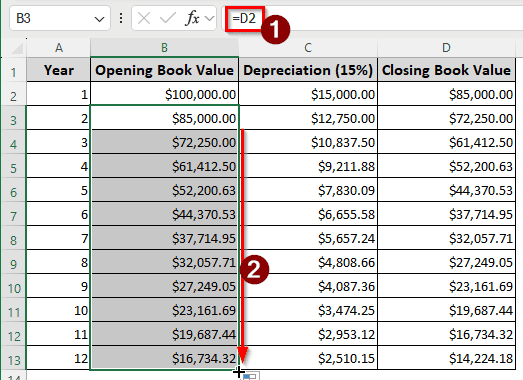Select Opening Book Value cell $37,714.95 in row 8
Screen dimensions: 523x380
tap(164, 238)
